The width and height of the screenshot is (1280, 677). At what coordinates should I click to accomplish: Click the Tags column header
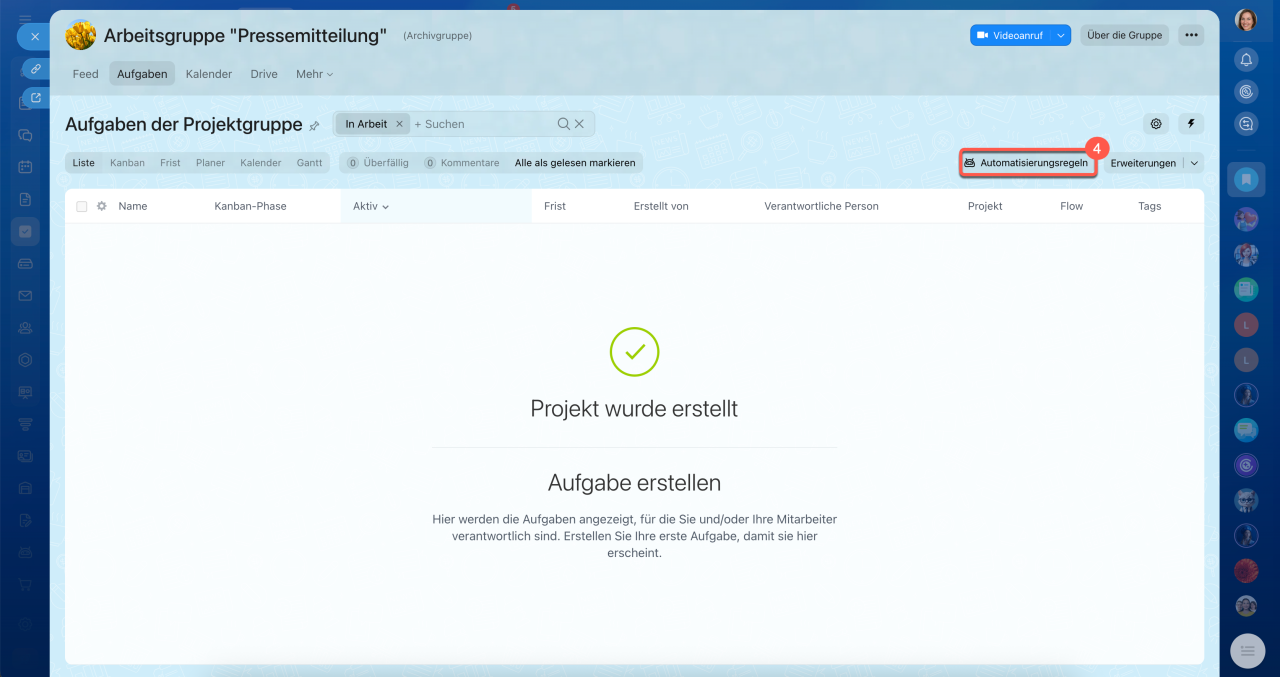click(x=1149, y=206)
